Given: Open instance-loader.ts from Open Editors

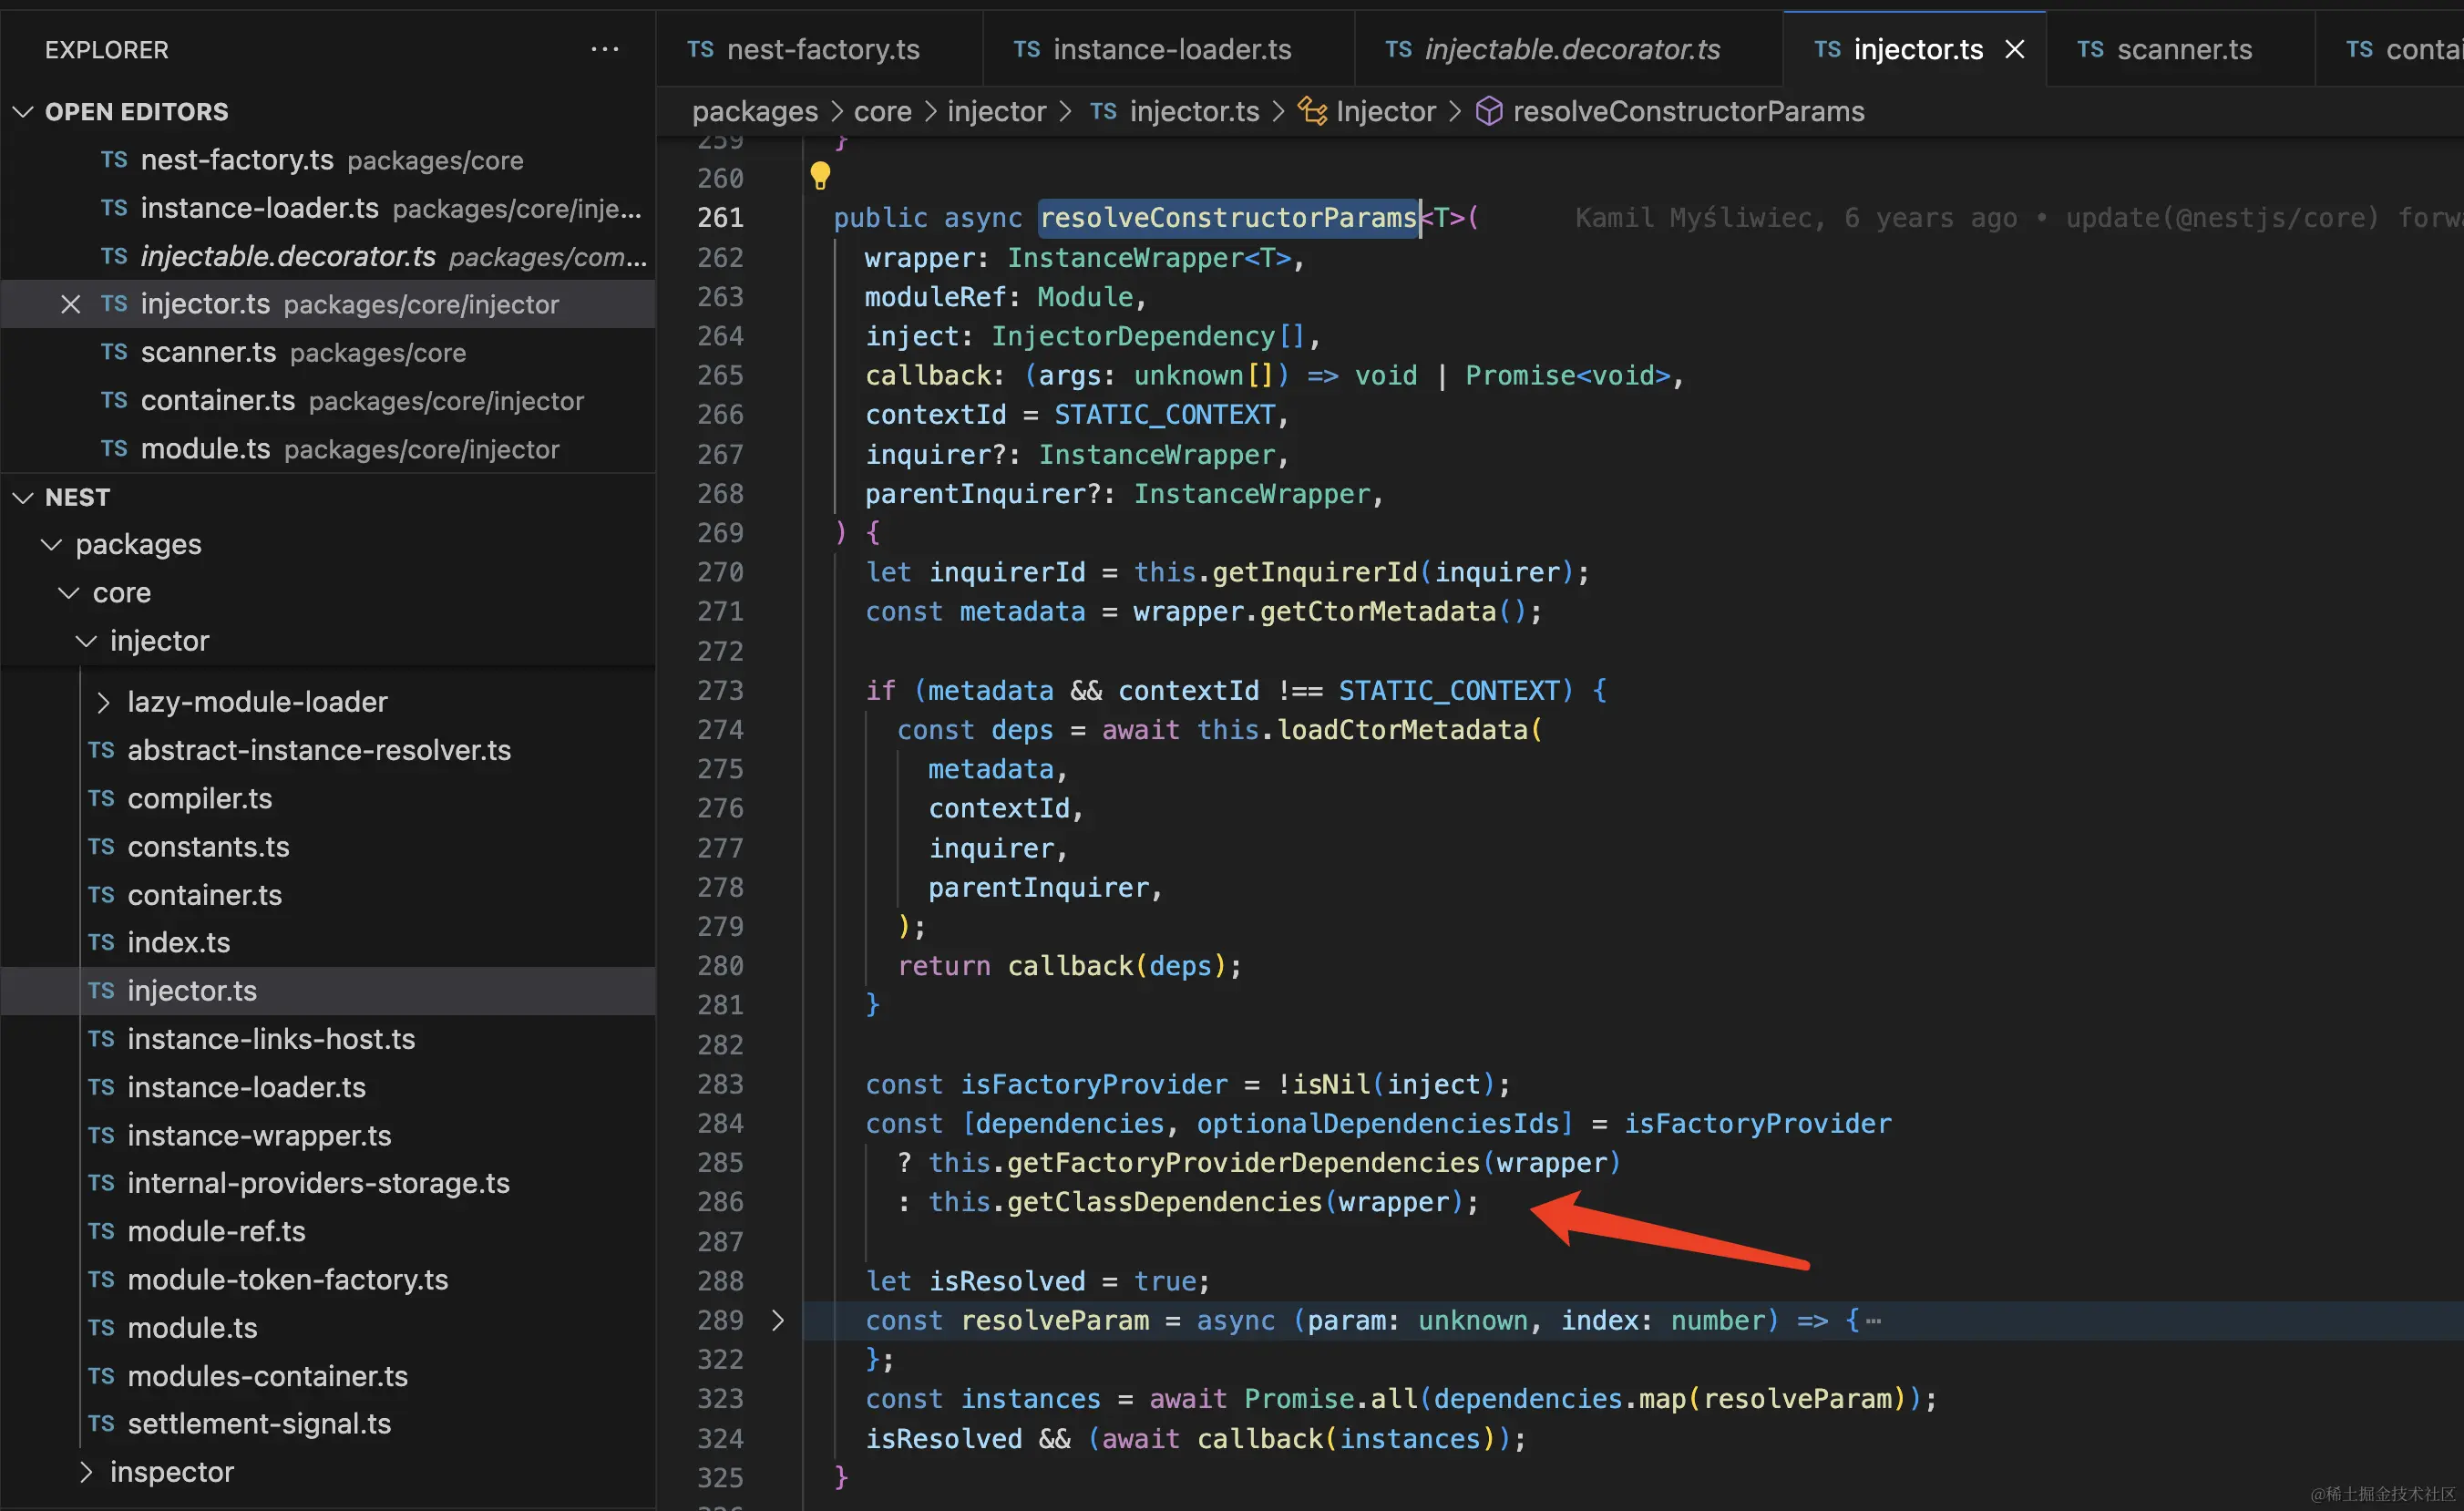Looking at the screenshot, I should pos(328,208).
